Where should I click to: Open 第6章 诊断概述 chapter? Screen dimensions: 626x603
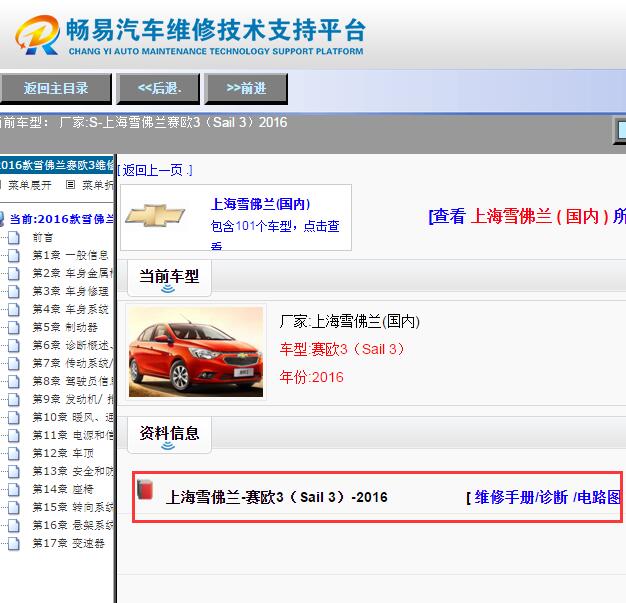pos(73,345)
